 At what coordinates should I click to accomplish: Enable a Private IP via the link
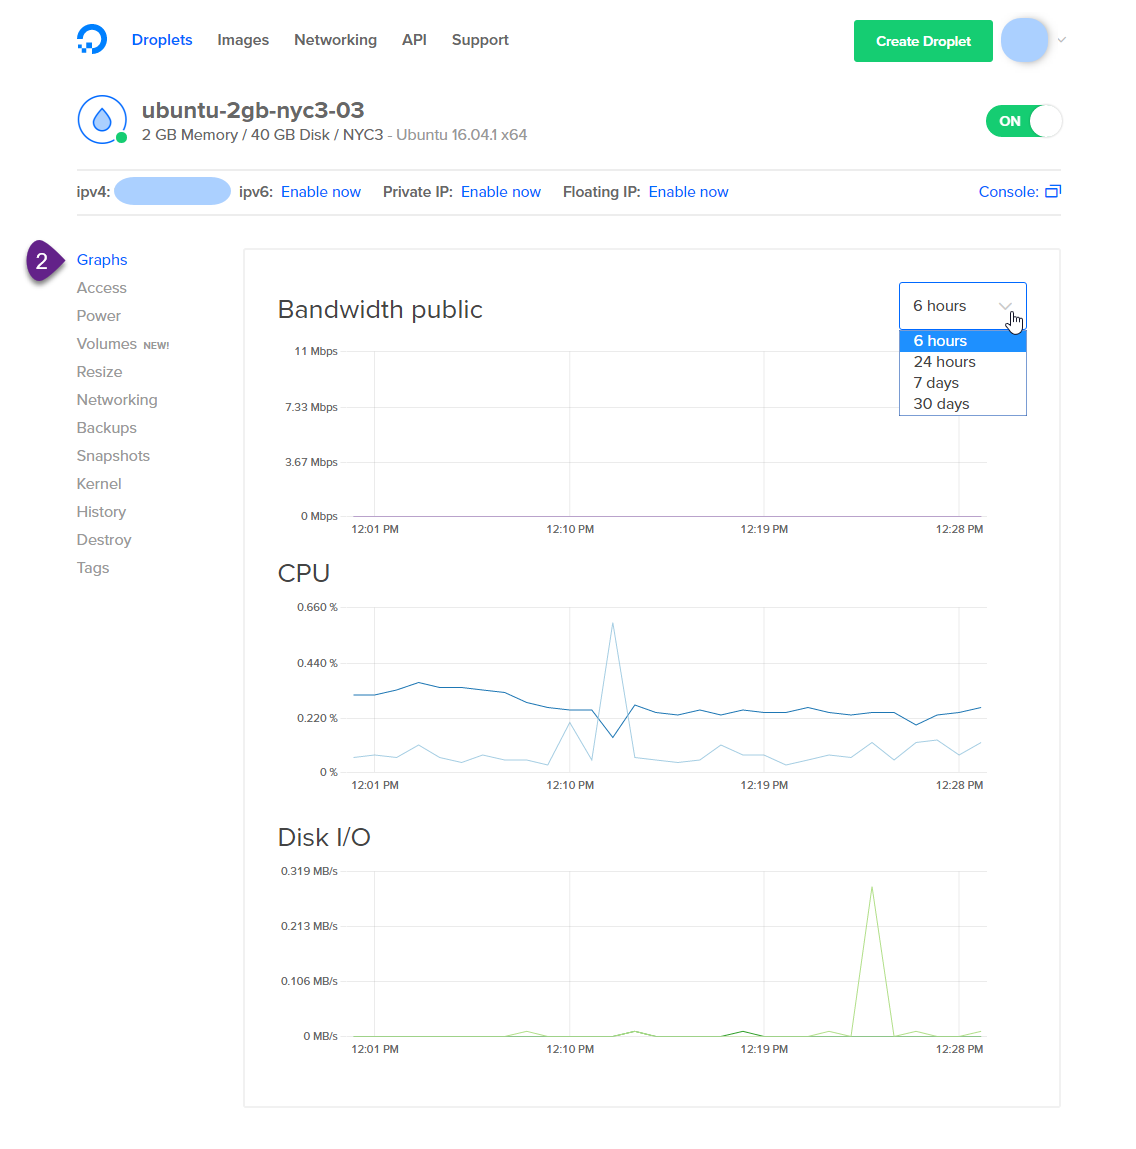(x=500, y=191)
